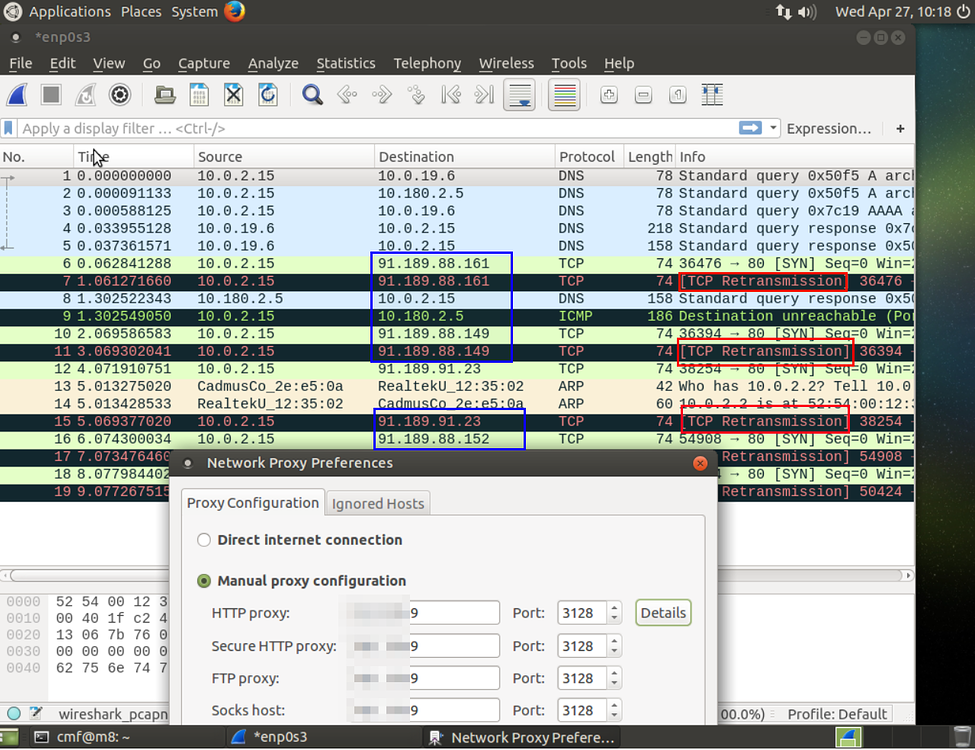The height and width of the screenshot is (750, 975).
Task: Reset text to normal size
Action: [x=677, y=95]
